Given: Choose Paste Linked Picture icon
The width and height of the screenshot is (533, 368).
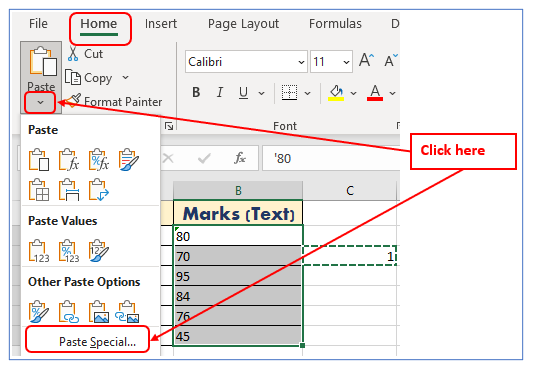Looking at the screenshot, I should click(x=127, y=312).
